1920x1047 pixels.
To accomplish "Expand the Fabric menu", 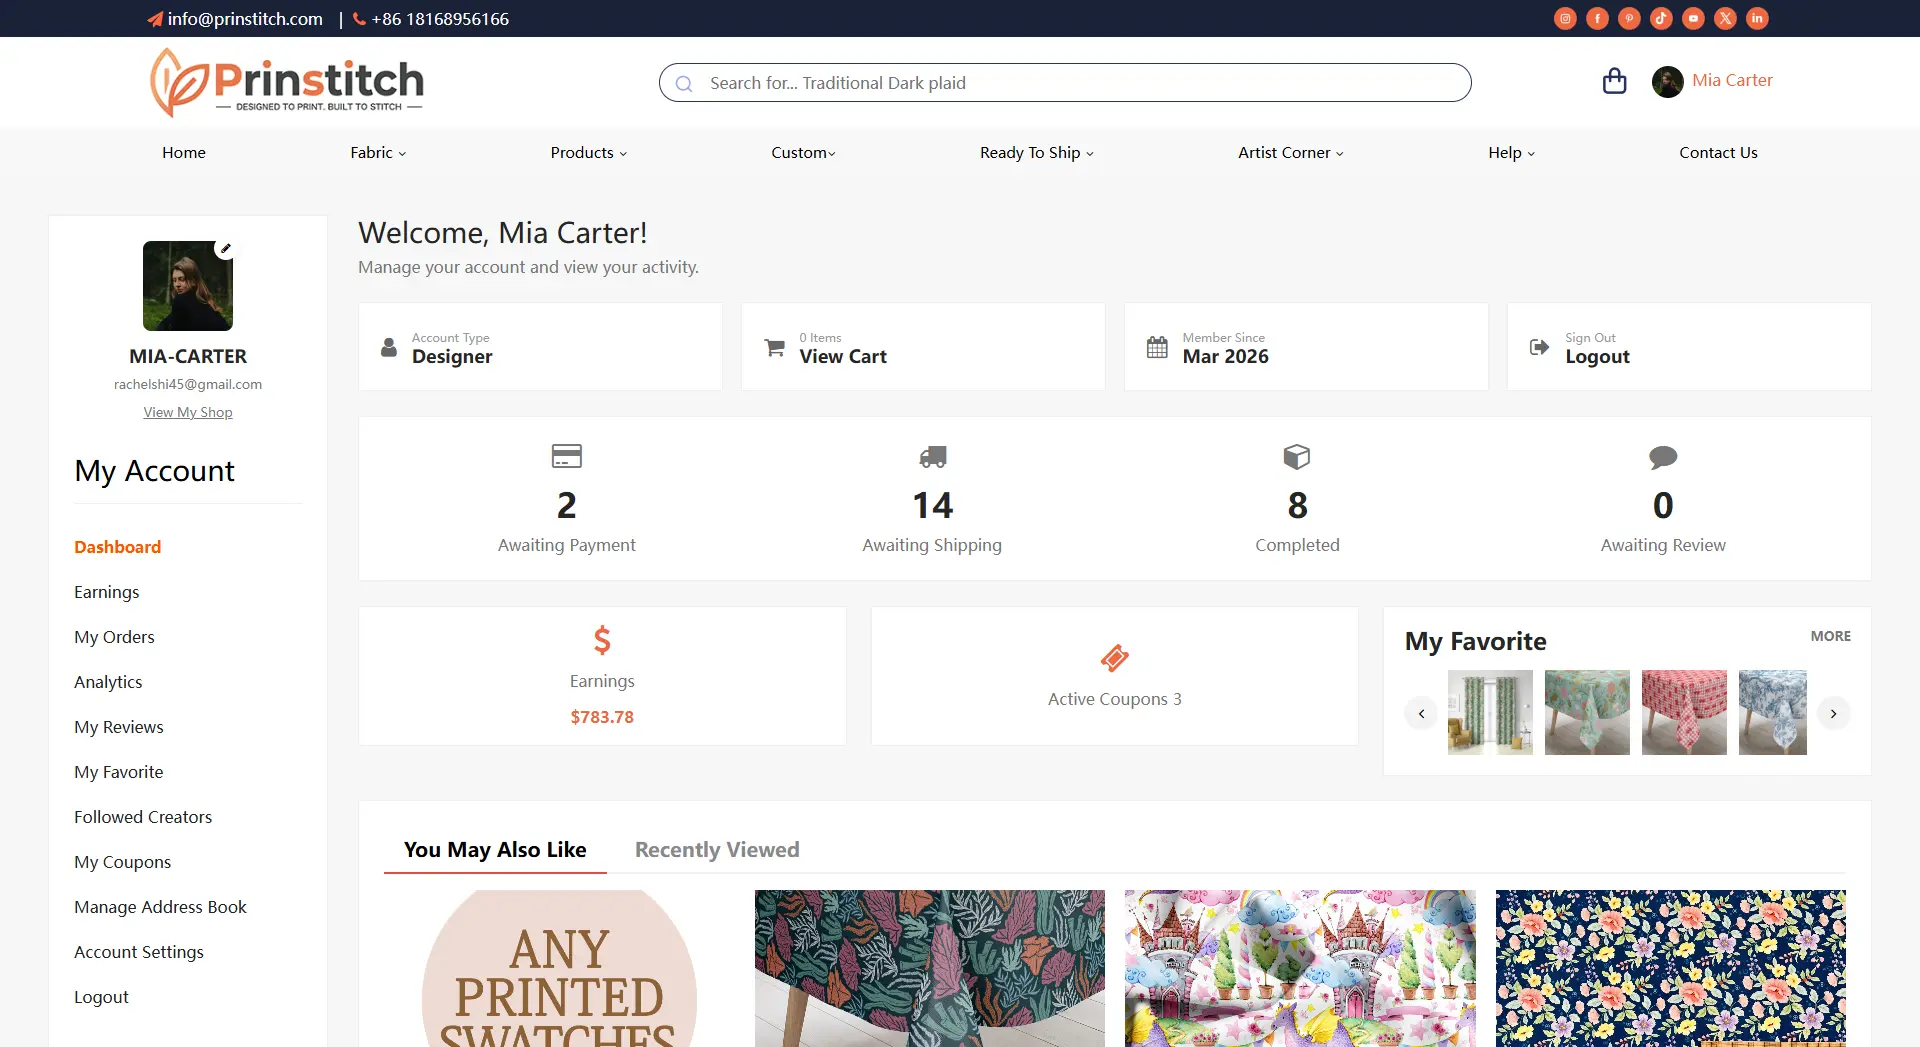I will (378, 152).
